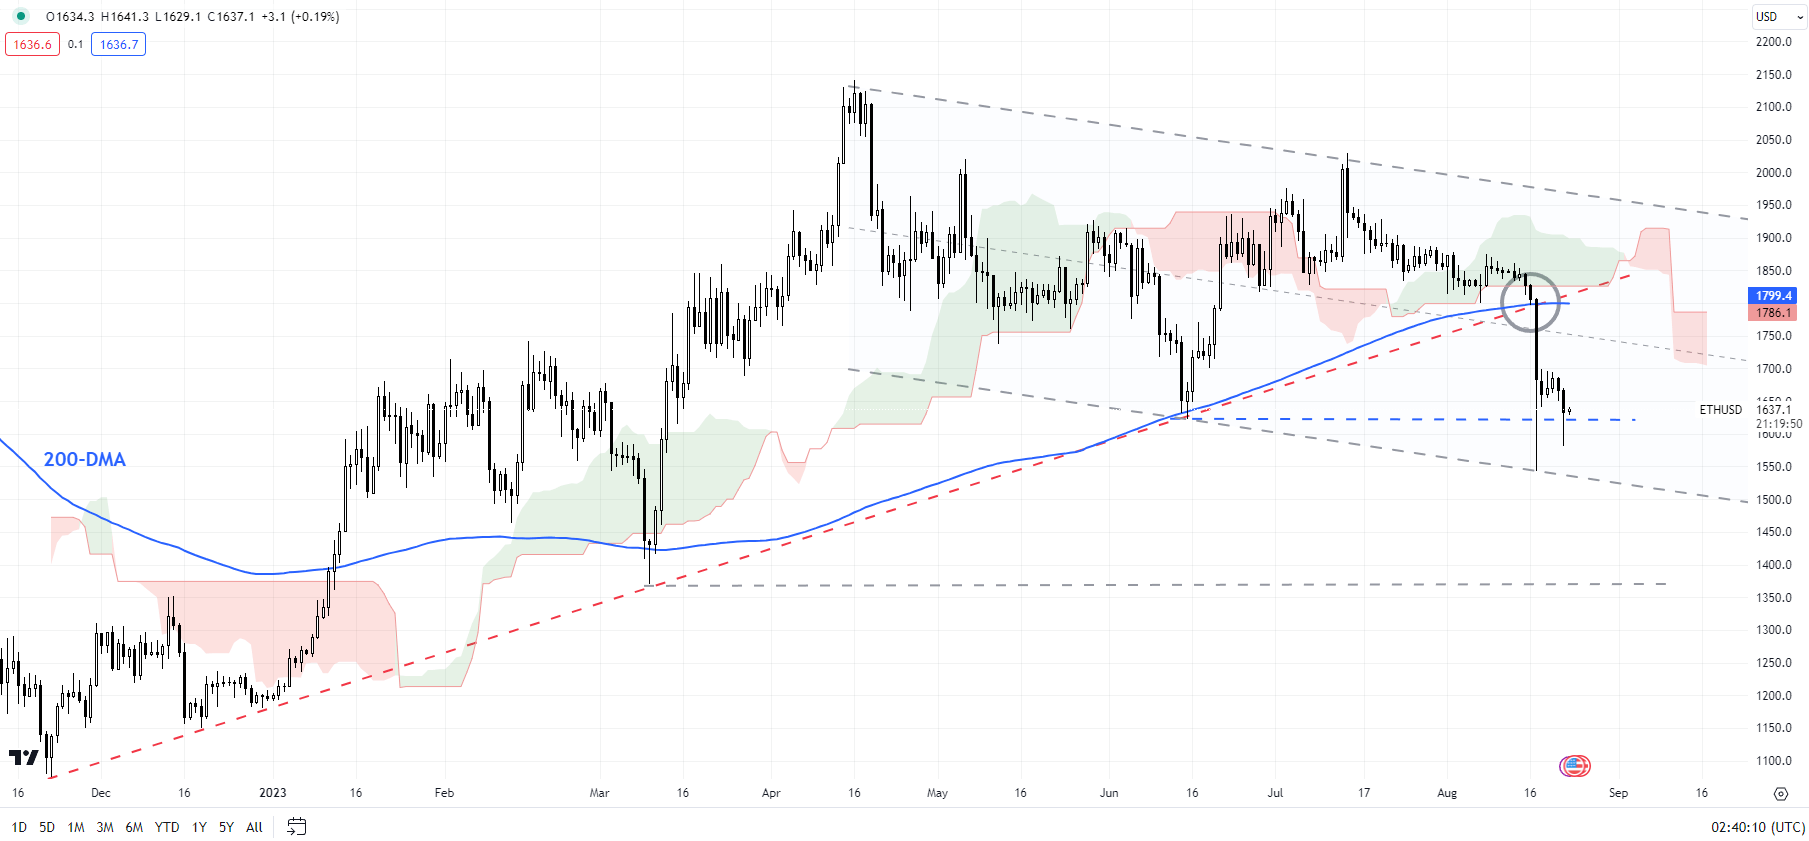
Task: Select the All time range
Action: (254, 827)
